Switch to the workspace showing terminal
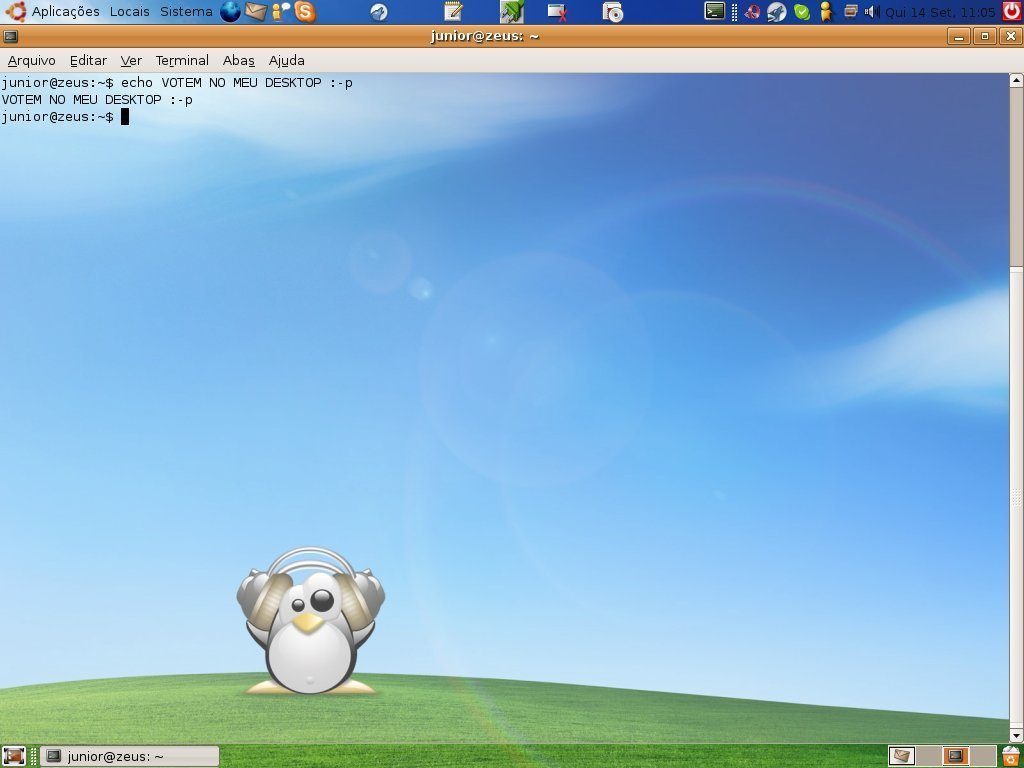The height and width of the screenshot is (768, 1024). [x=955, y=756]
